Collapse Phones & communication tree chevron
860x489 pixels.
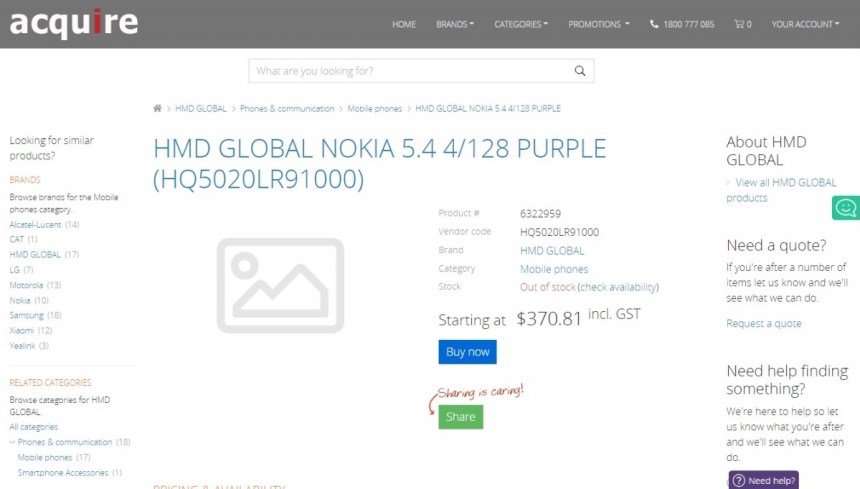(12, 442)
